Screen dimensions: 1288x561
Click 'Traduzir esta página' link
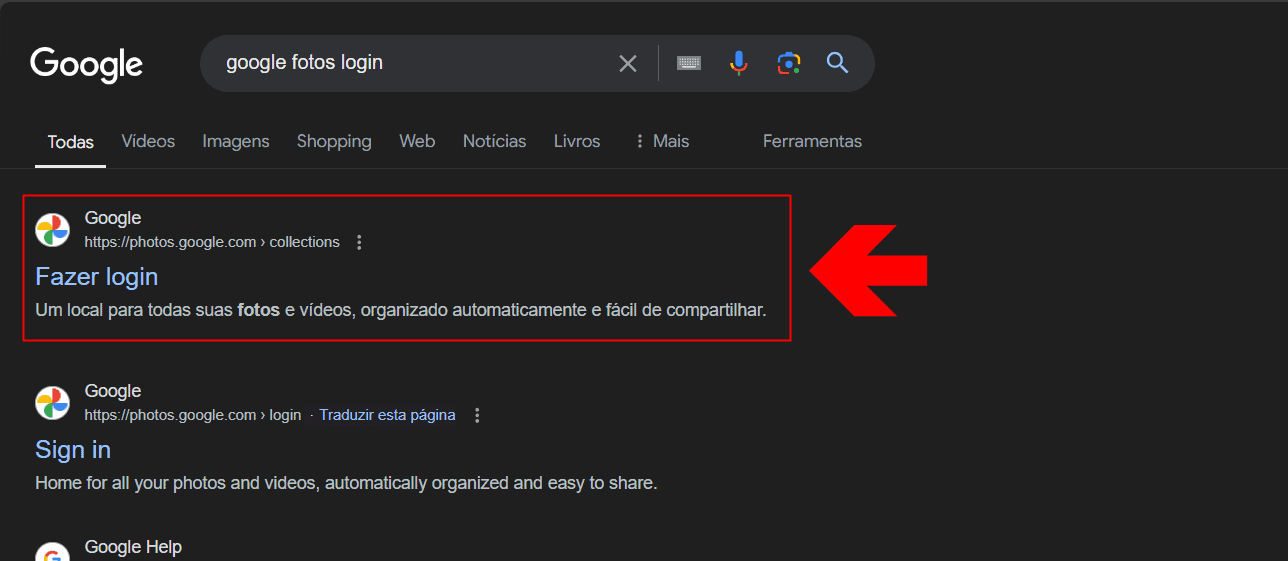pyautogui.click(x=387, y=415)
